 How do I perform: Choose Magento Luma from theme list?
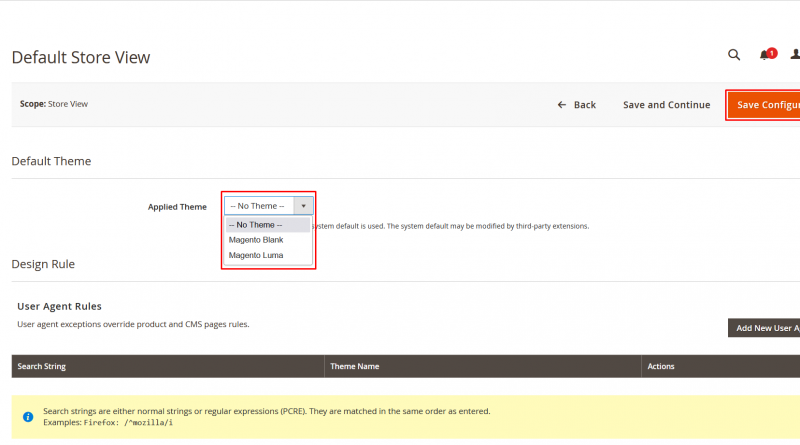pyautogui.click(x=256, y=255)
